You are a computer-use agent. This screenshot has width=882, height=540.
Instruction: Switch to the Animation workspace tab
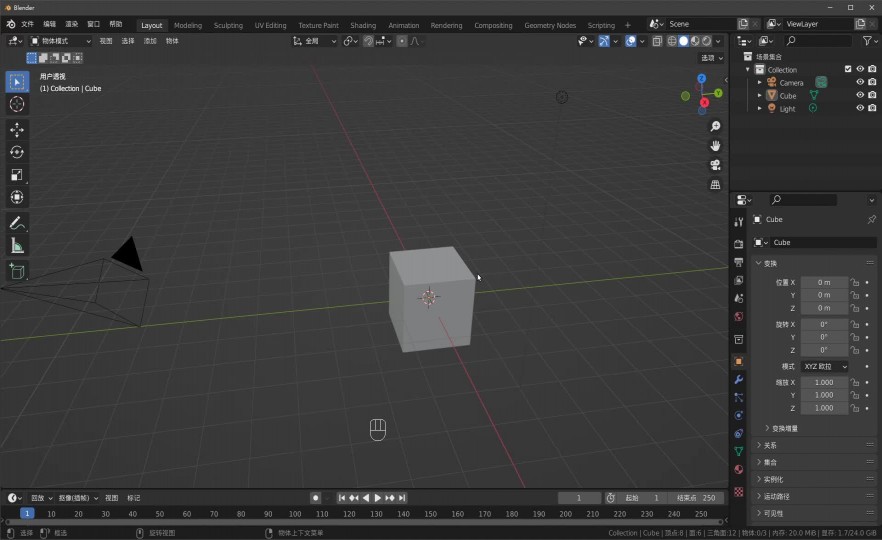pyautogui.click(x=403, y=25)
